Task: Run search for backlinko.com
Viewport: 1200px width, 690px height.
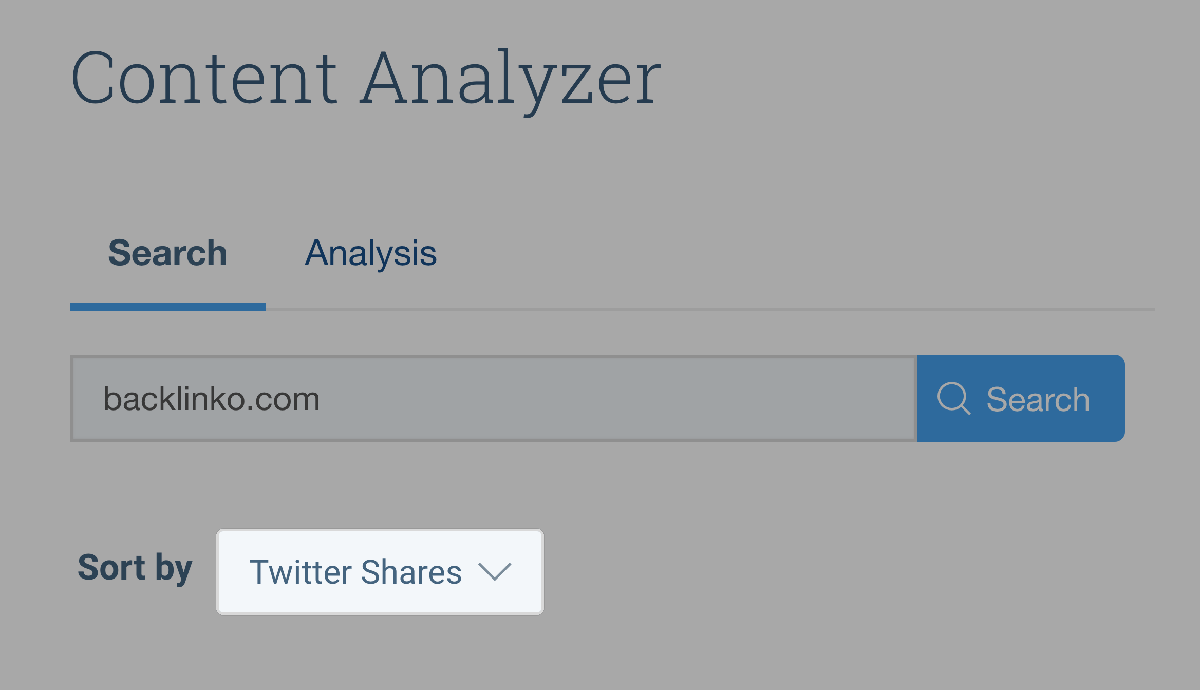Action: tap(1020, 398)
